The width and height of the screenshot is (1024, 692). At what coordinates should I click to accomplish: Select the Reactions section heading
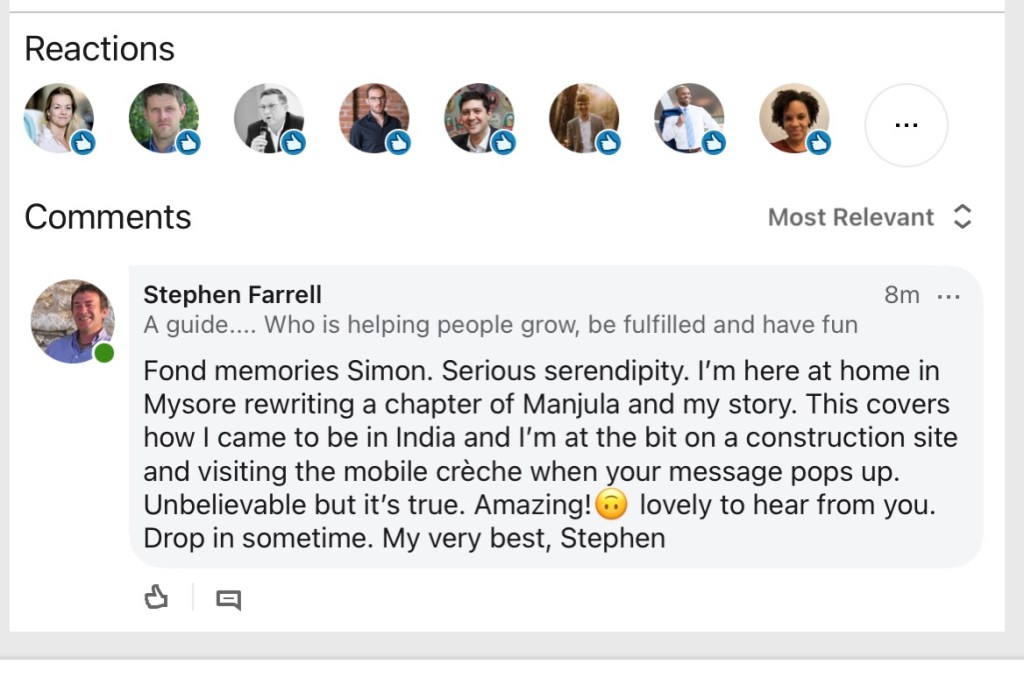coord(99,49)
